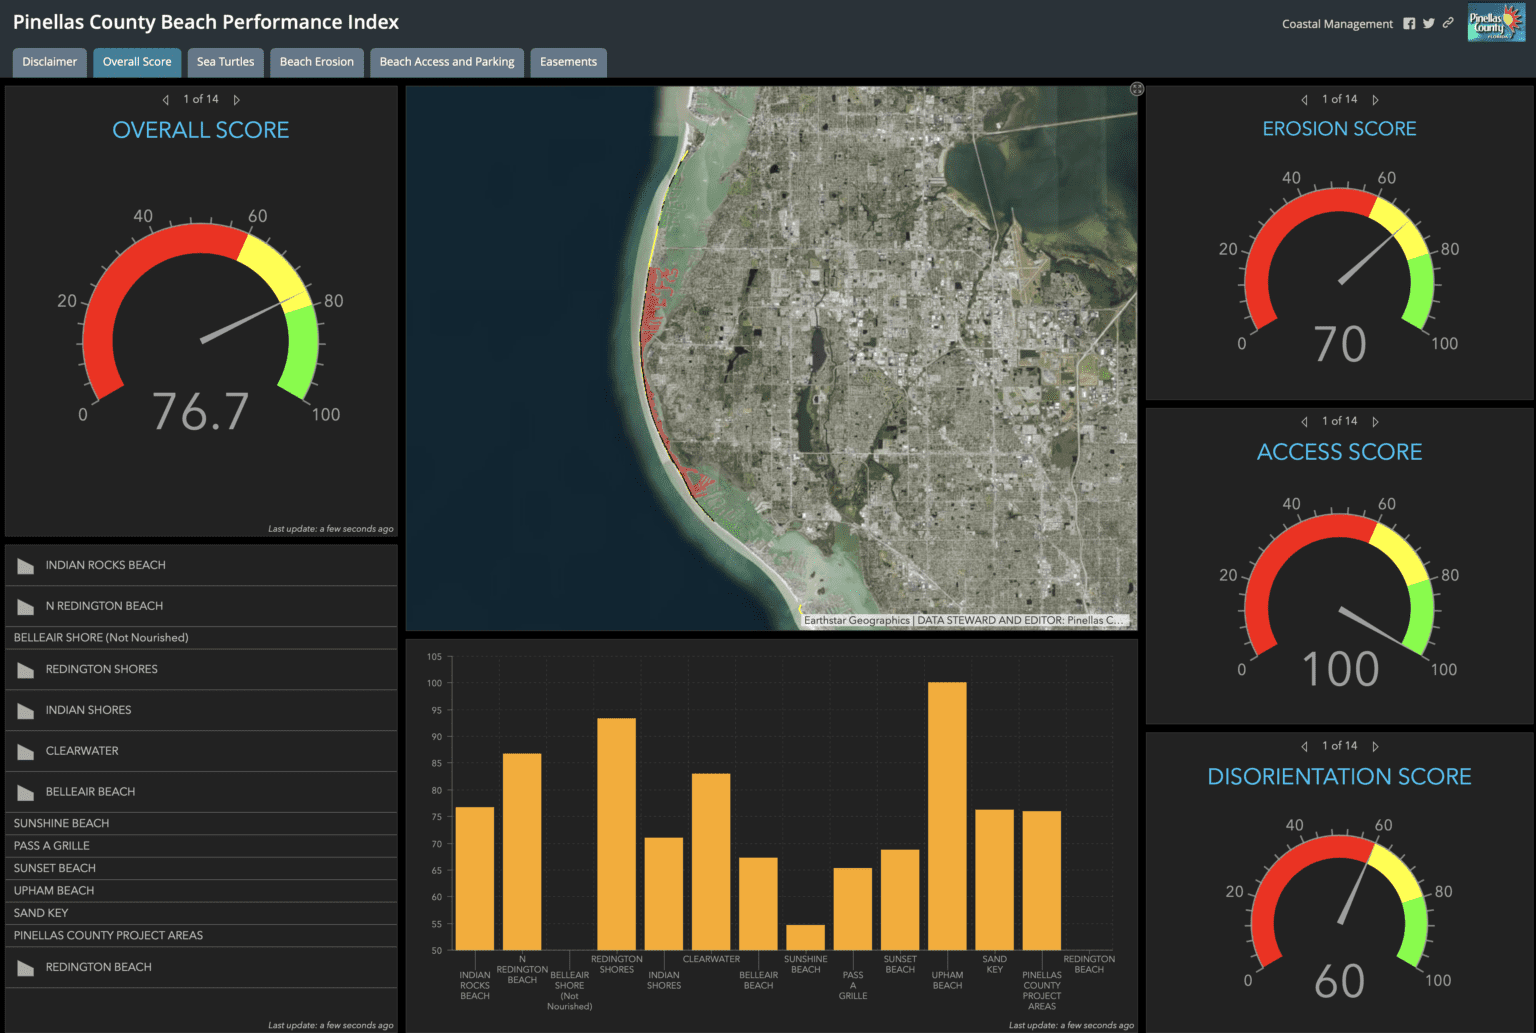Click the Pinellas County logo
1536x1033 pixels.
[1497, 22]
